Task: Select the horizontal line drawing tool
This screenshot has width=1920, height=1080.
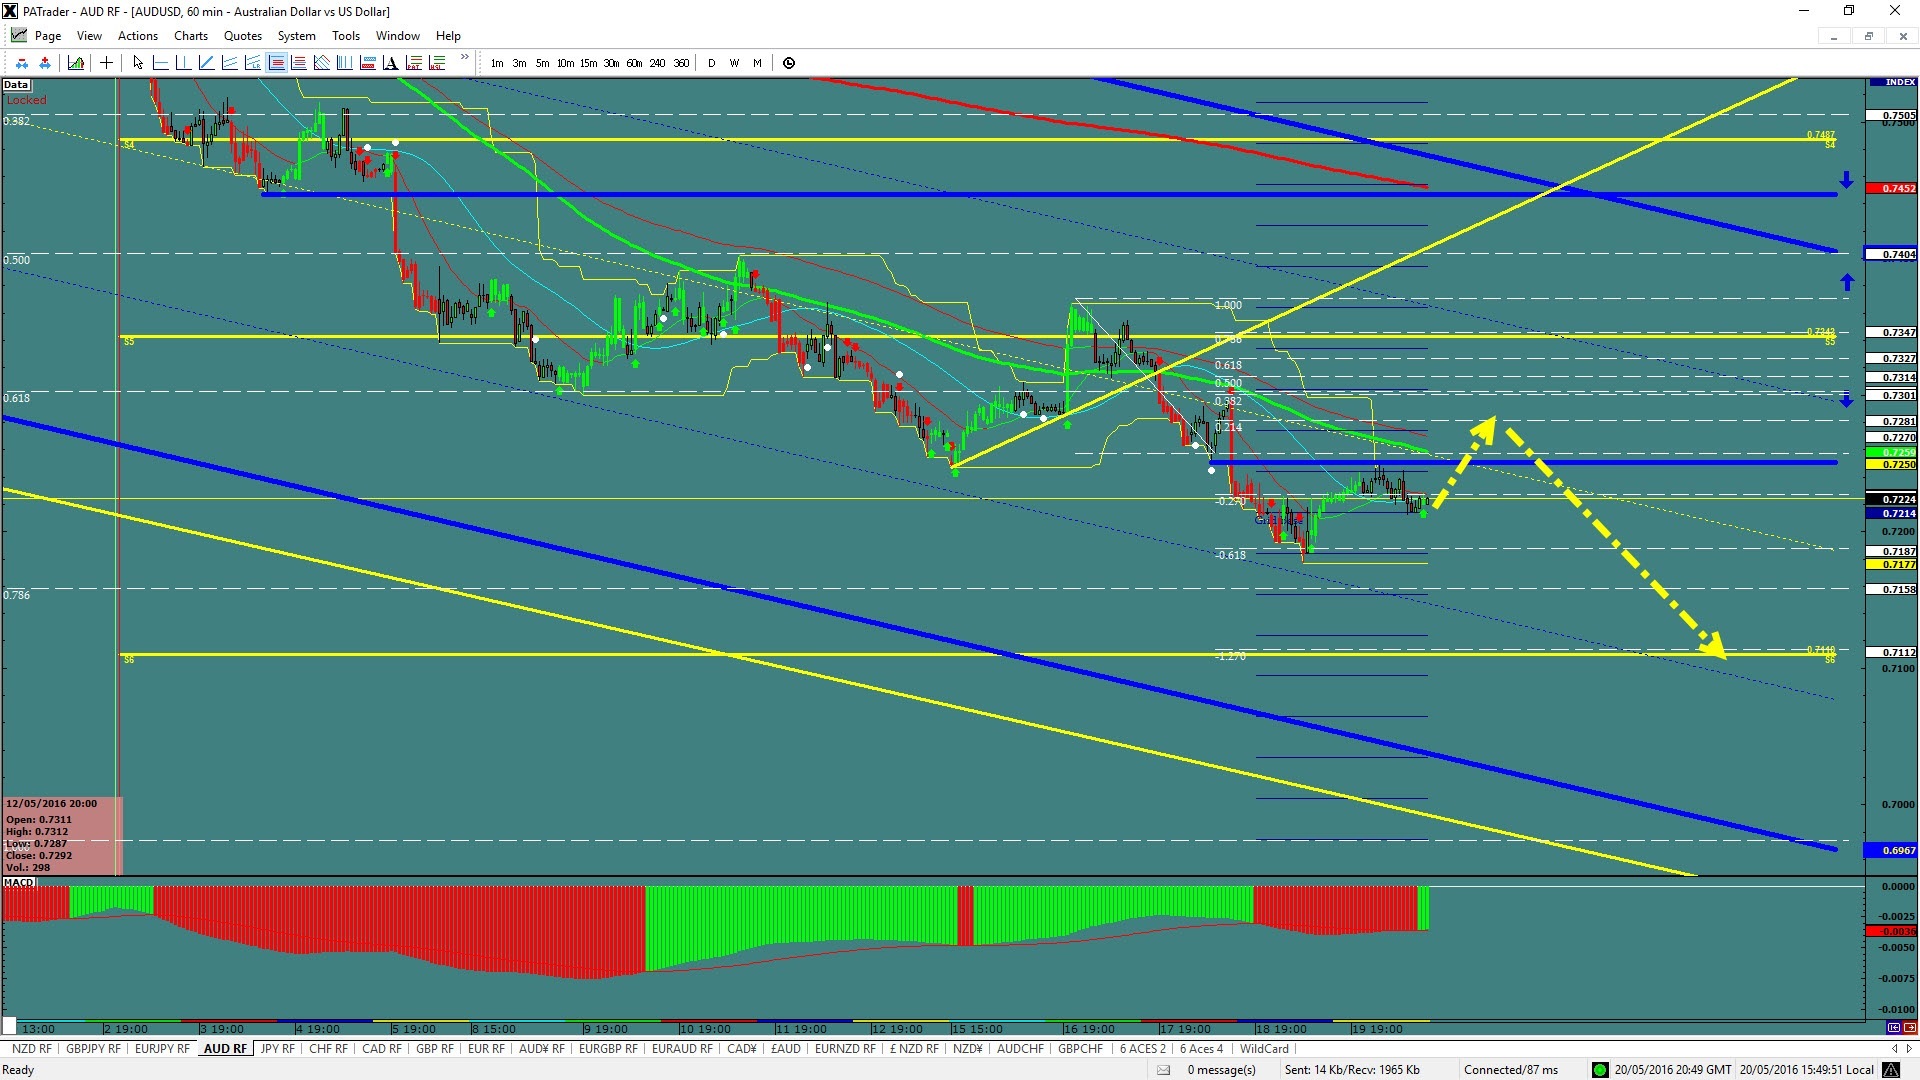Action: tap(160, 63)
